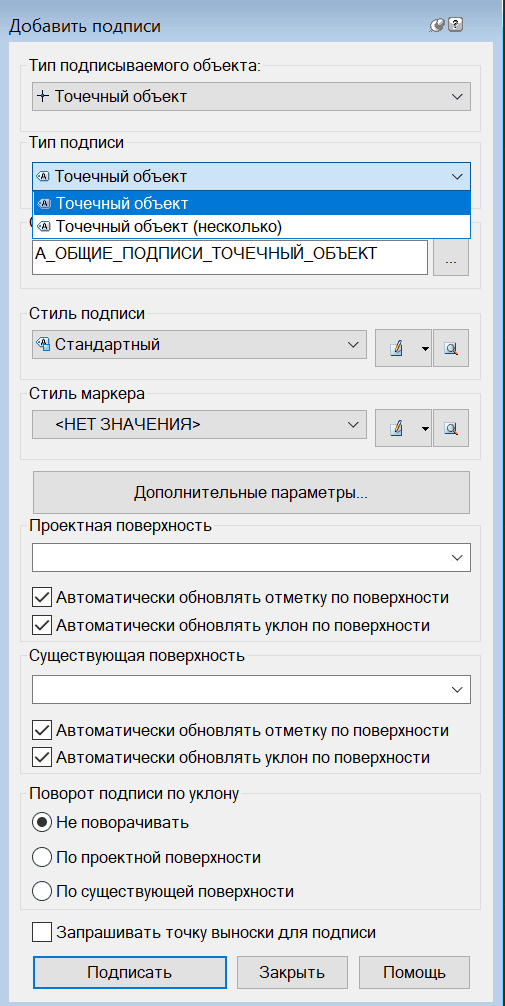This screenshot has width=505, height=1006.
Task: Open the Тип подписываемого объекта dropdown
Action: [252, 97]
